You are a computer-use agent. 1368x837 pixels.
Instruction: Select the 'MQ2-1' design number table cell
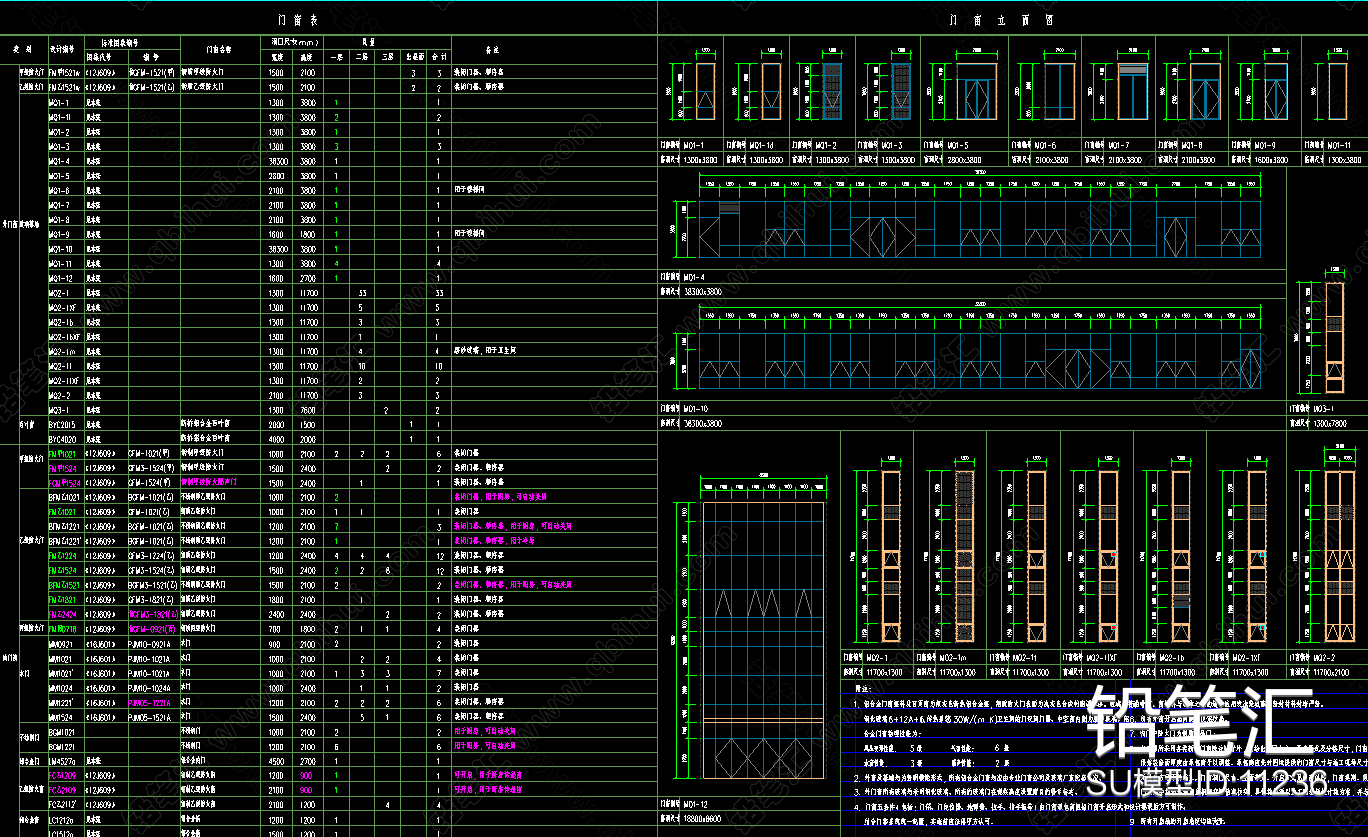[x=59, y=293]
